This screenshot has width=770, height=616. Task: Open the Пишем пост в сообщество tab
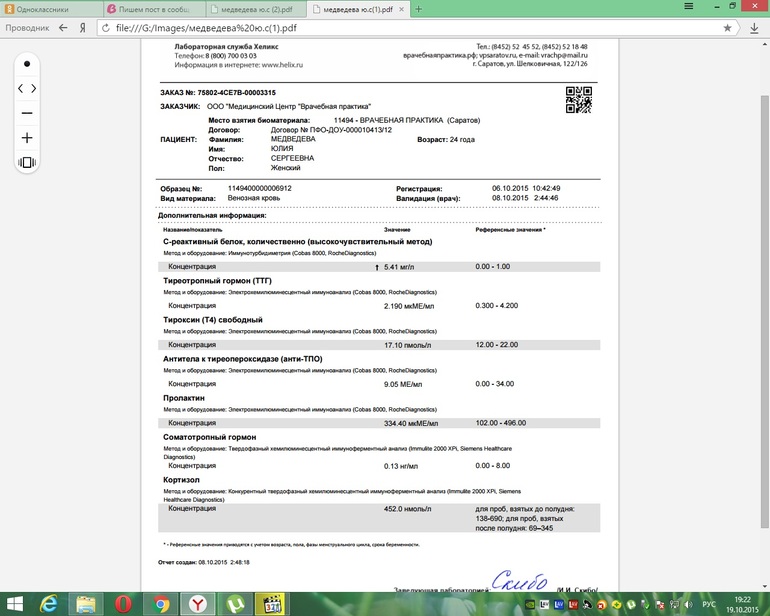[x=150, y=8]
